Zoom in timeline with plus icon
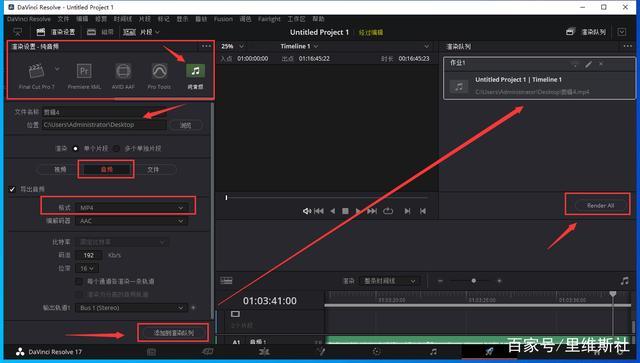 (499, 281)
